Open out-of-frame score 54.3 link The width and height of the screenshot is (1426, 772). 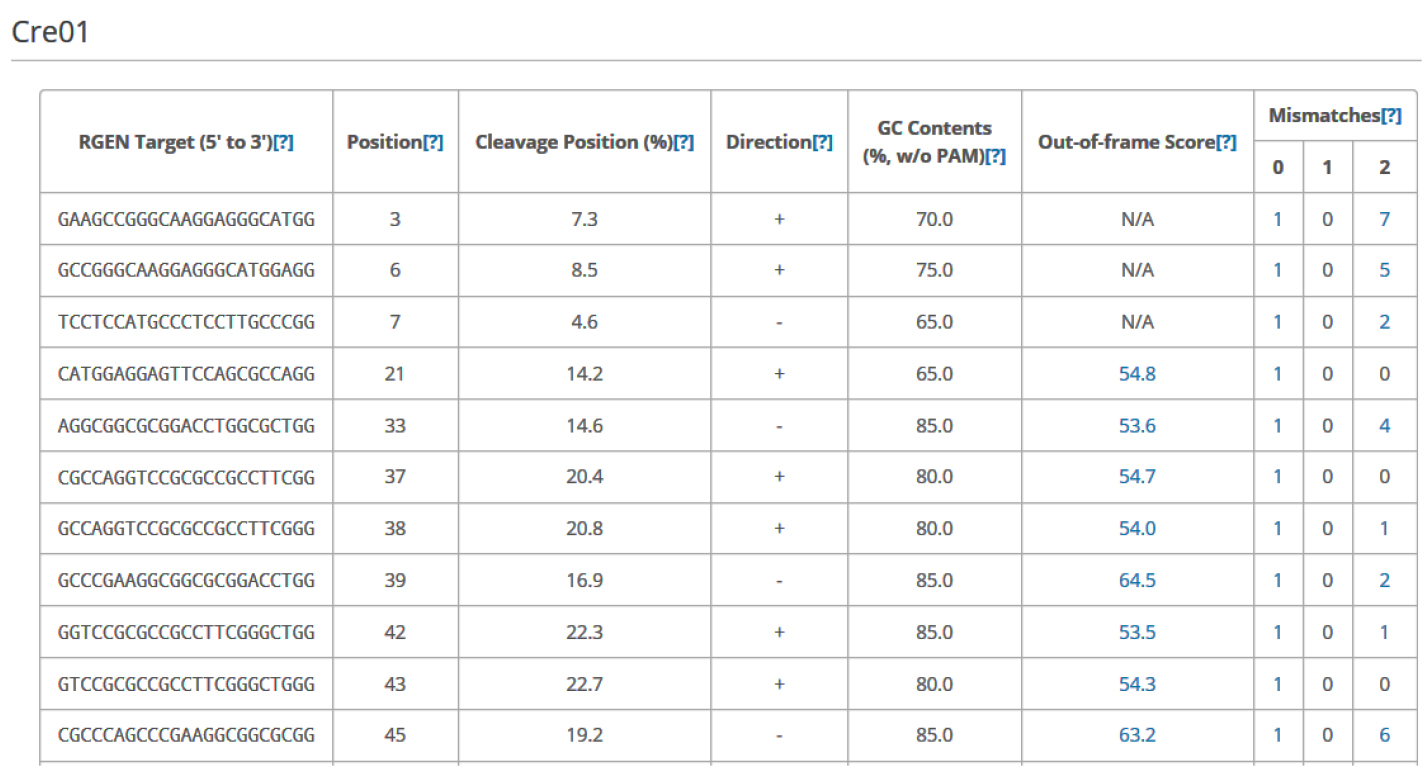(x=1137, y=684)
